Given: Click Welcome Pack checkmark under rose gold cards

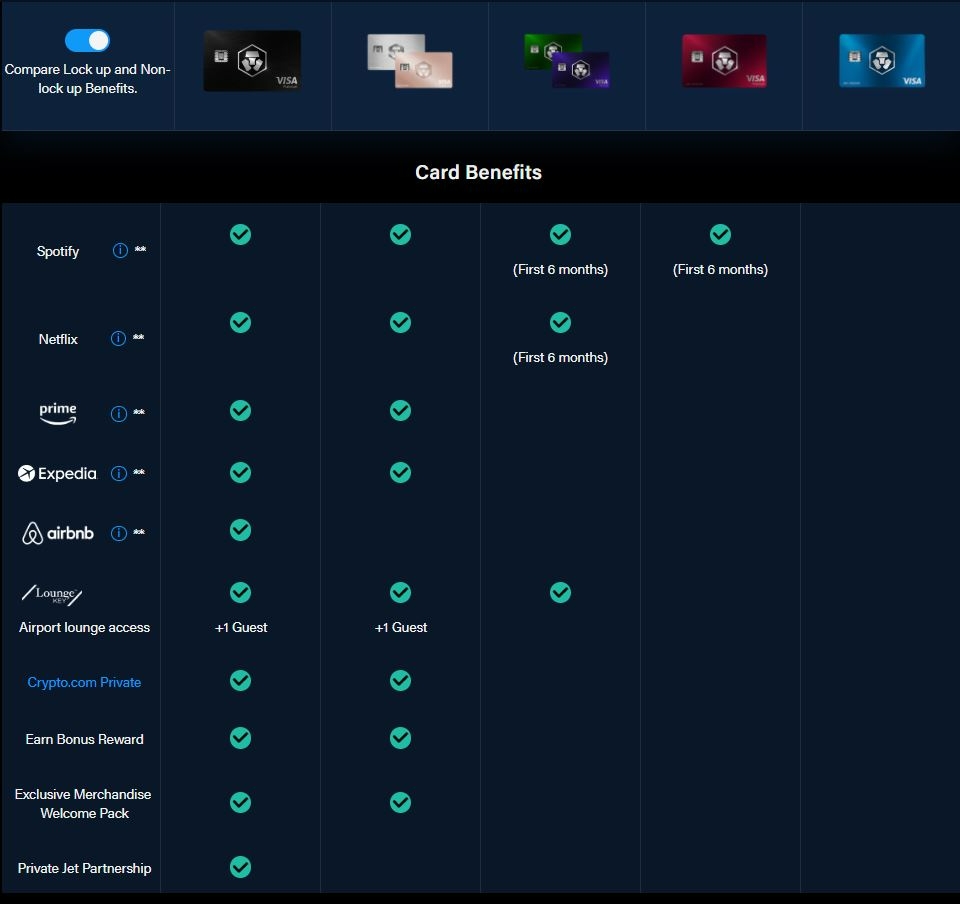Looking at the screenshot, I should (400, 802).
